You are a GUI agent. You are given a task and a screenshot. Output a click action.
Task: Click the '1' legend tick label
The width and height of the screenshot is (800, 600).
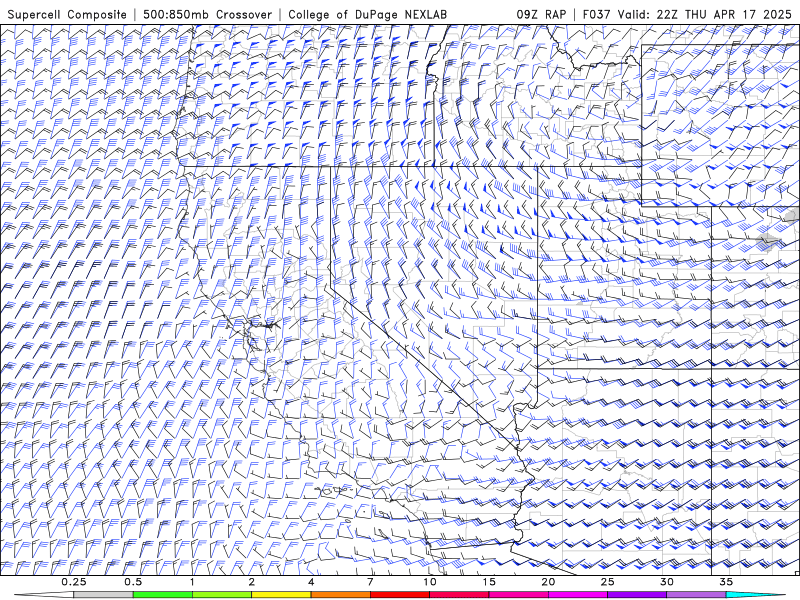[192, 582]
